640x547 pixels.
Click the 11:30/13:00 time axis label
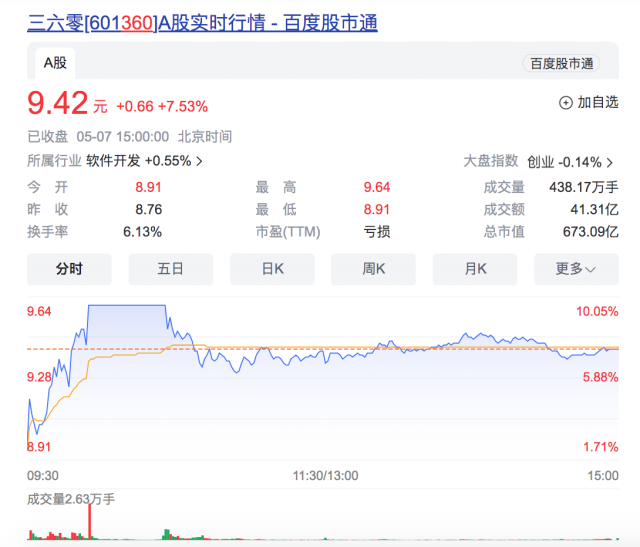(325, 476)
